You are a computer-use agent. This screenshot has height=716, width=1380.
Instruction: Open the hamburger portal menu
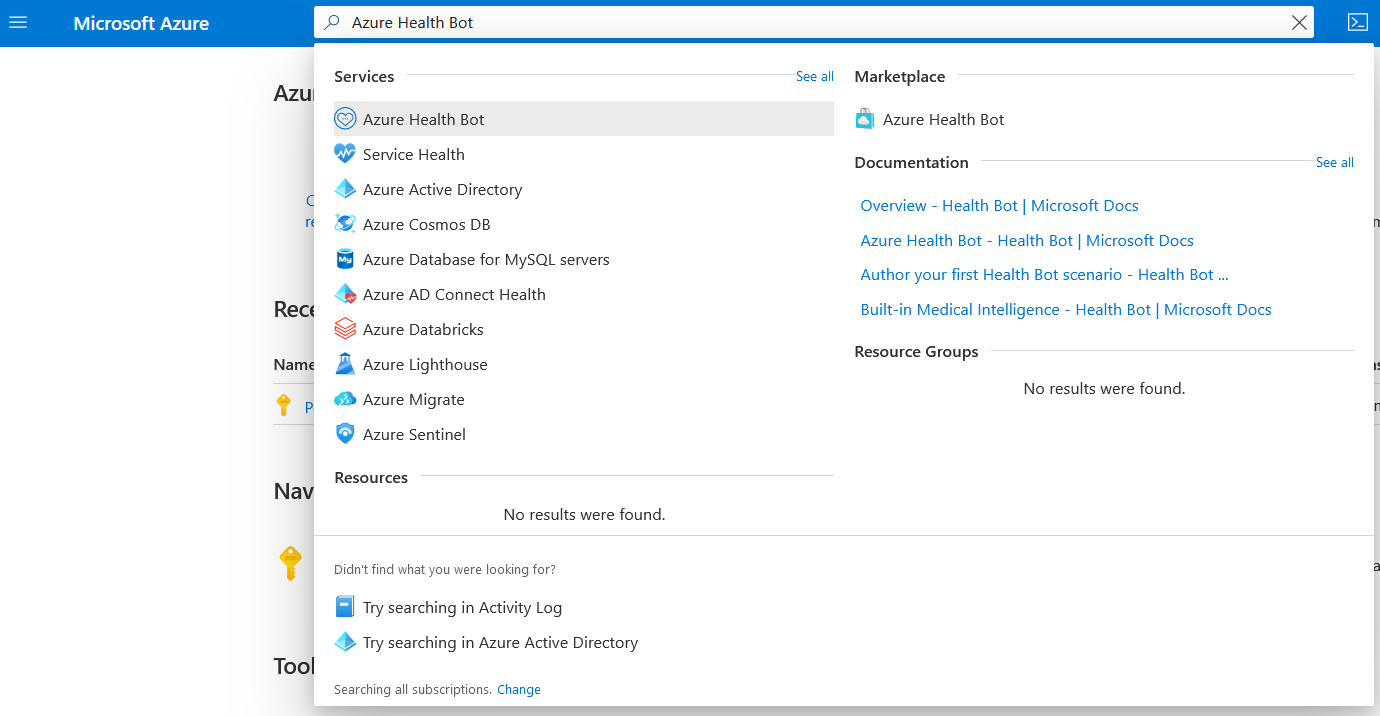pos(18,22)
